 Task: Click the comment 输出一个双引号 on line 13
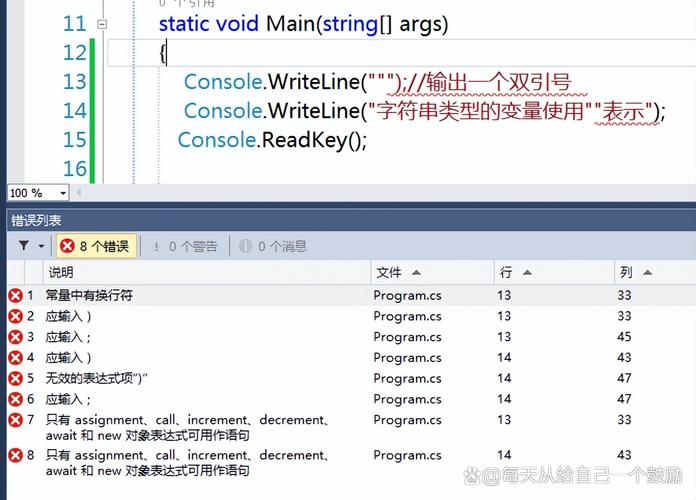499,82
